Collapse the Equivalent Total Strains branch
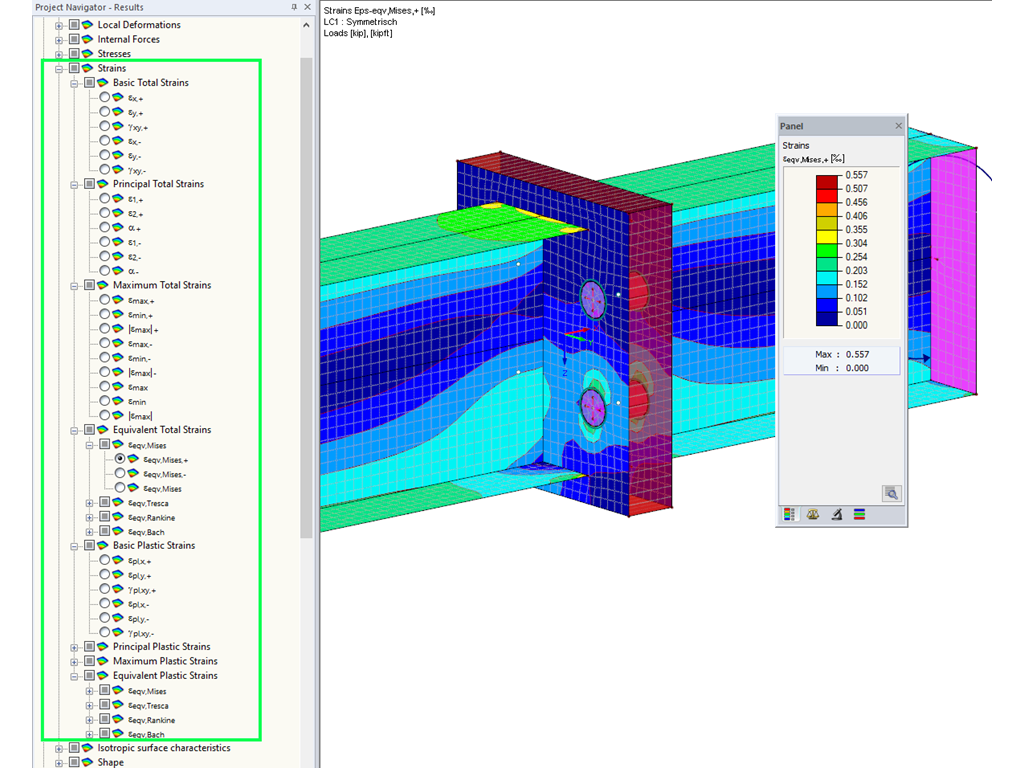The image size is (1024, 768). [75, 430]
